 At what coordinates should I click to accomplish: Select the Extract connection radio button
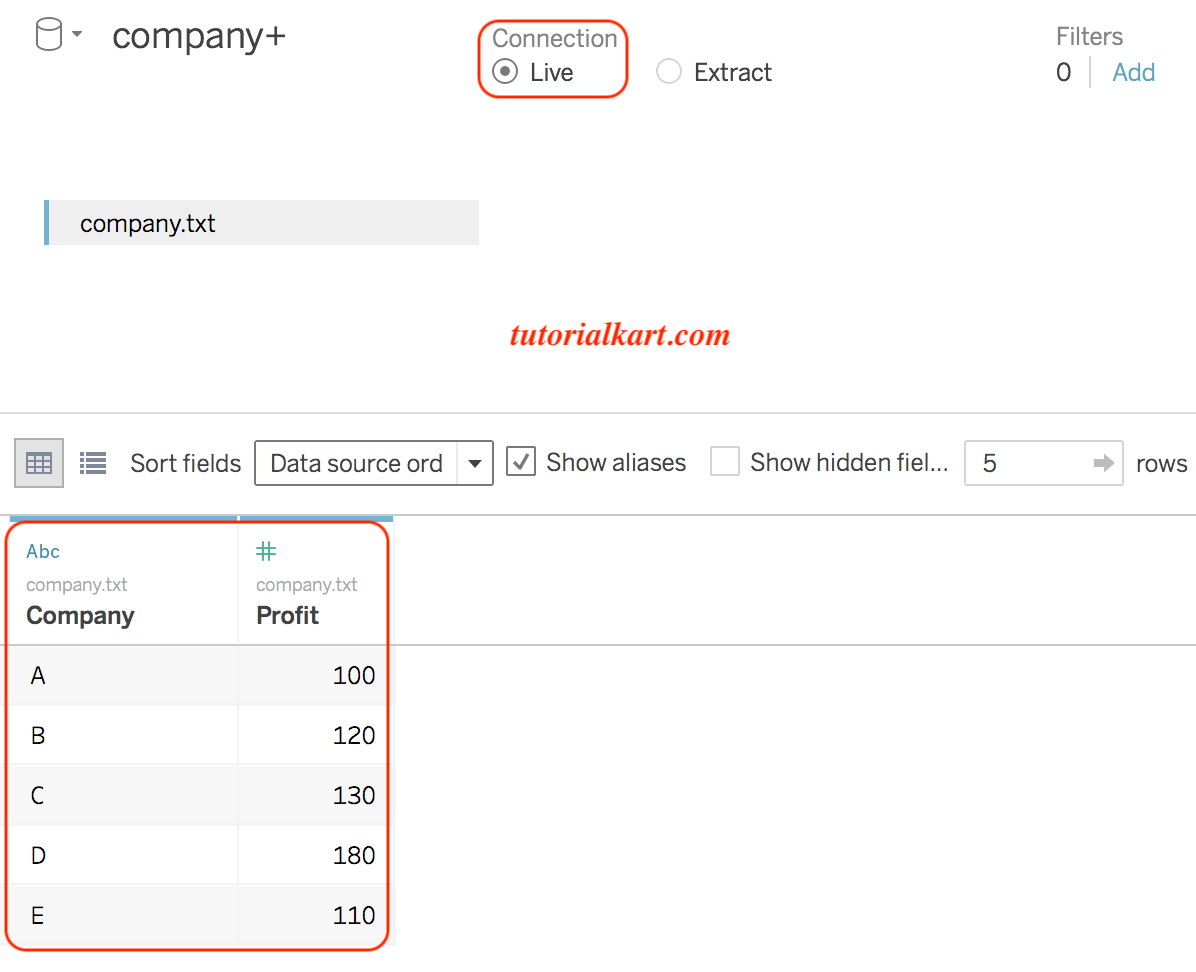pyautogui.click(x=668, y=72)
